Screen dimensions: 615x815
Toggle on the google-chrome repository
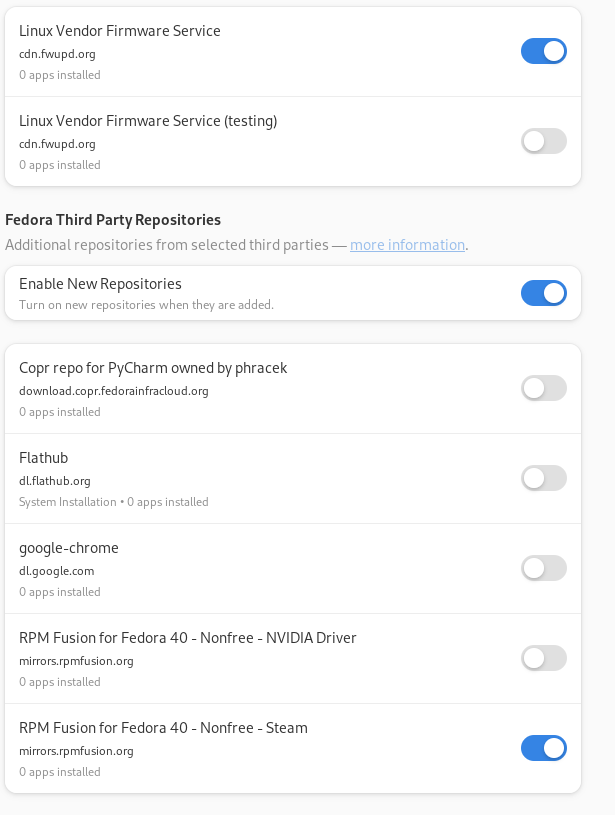pos(543,568)
